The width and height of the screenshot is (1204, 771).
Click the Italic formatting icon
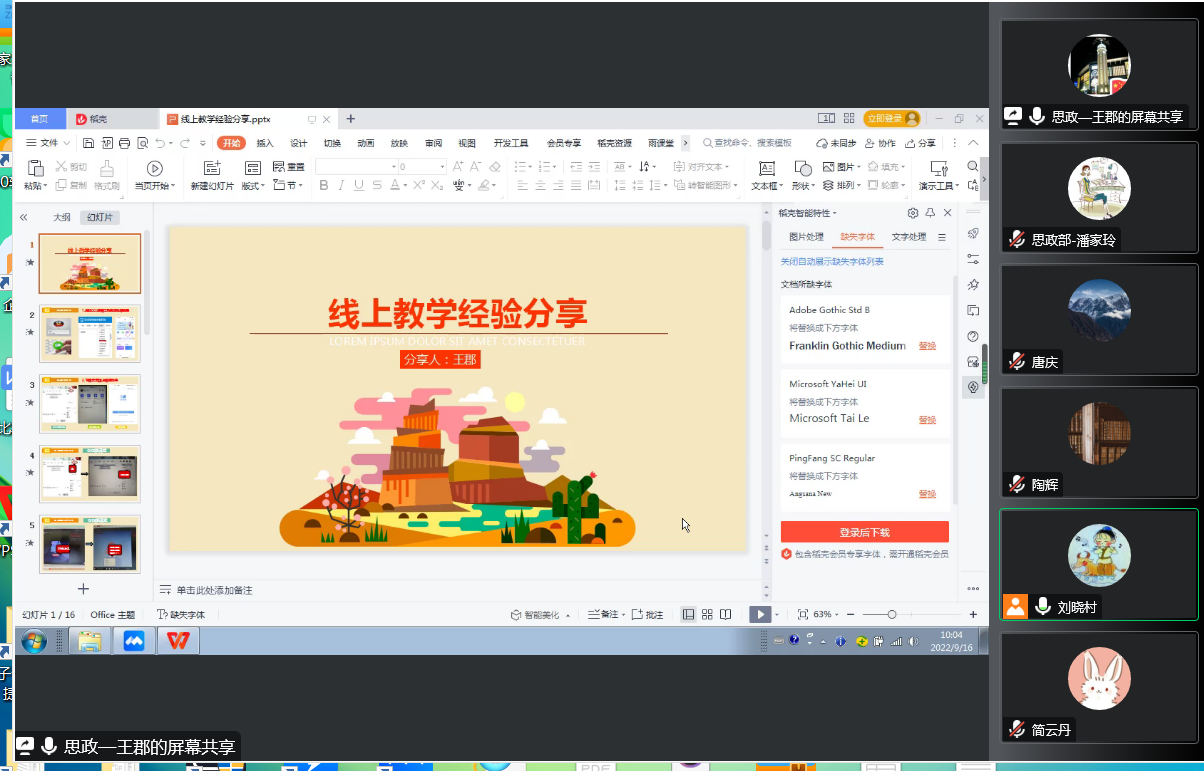click(x=341, y=186)
